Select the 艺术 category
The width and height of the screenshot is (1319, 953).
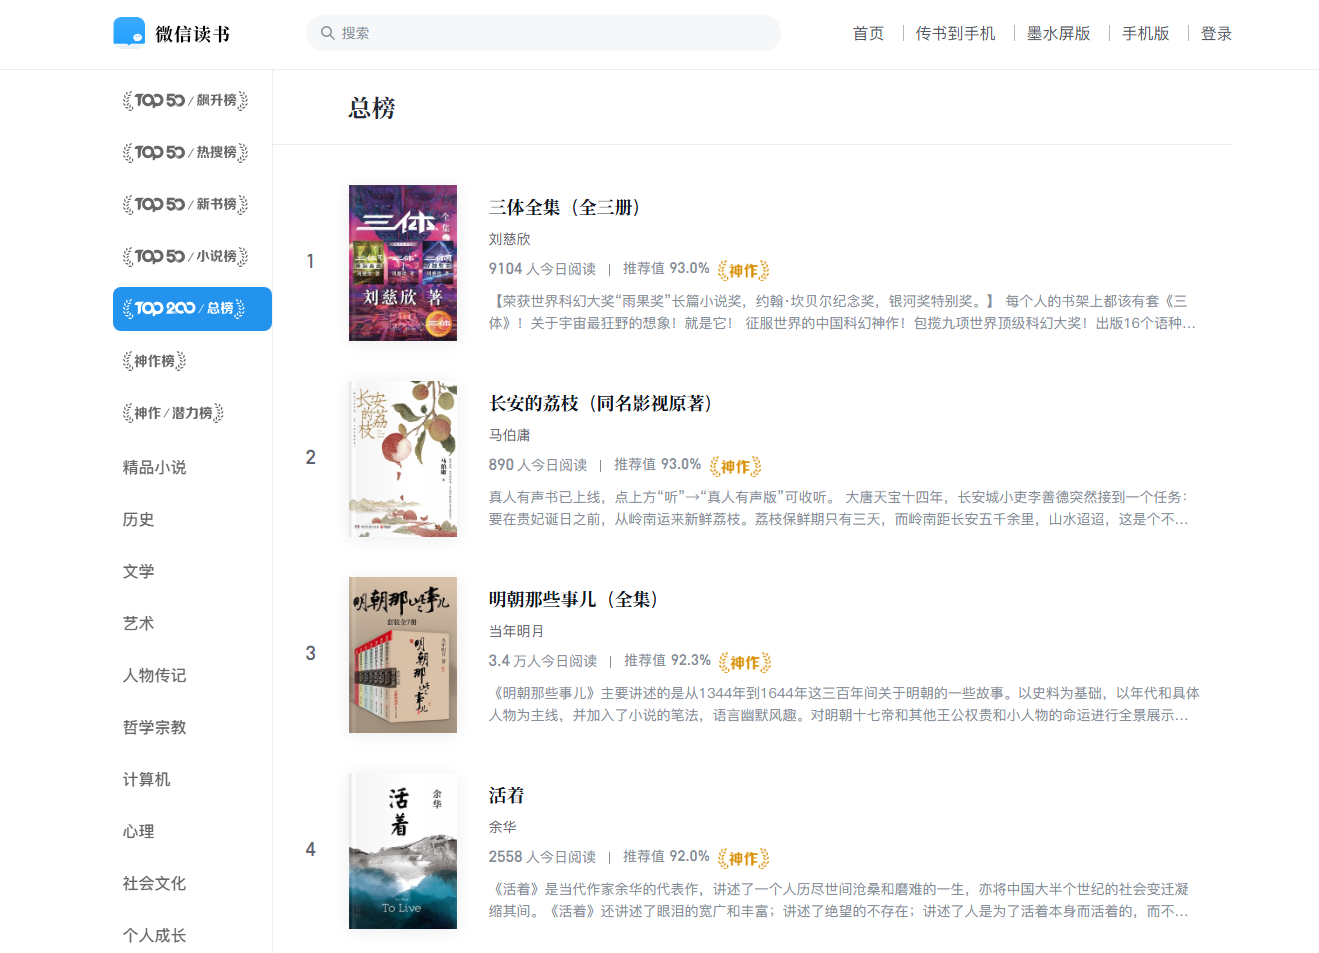pos(139,623)
